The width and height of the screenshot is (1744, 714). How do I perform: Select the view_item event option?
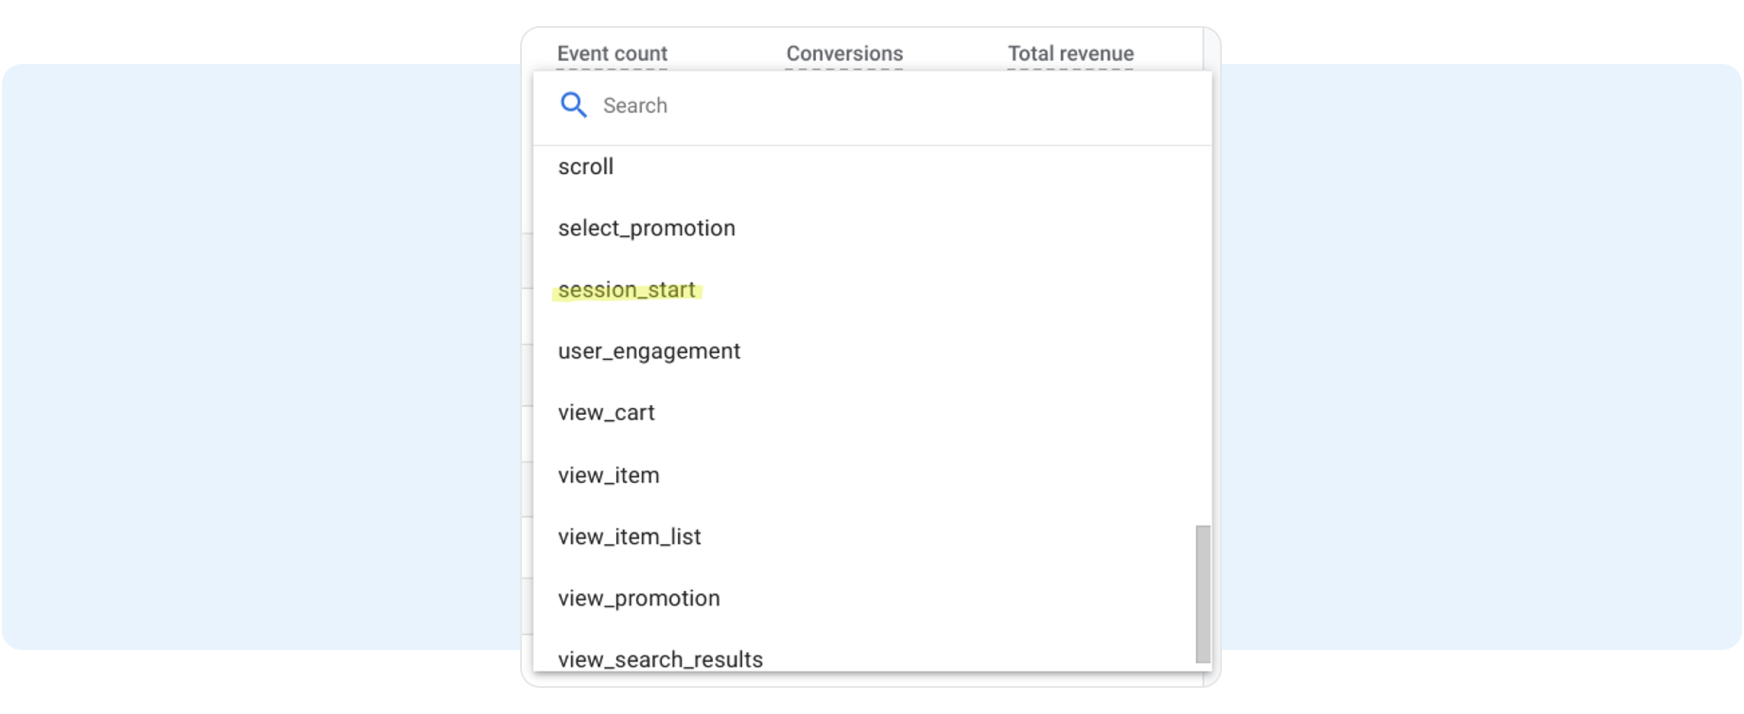608,475
